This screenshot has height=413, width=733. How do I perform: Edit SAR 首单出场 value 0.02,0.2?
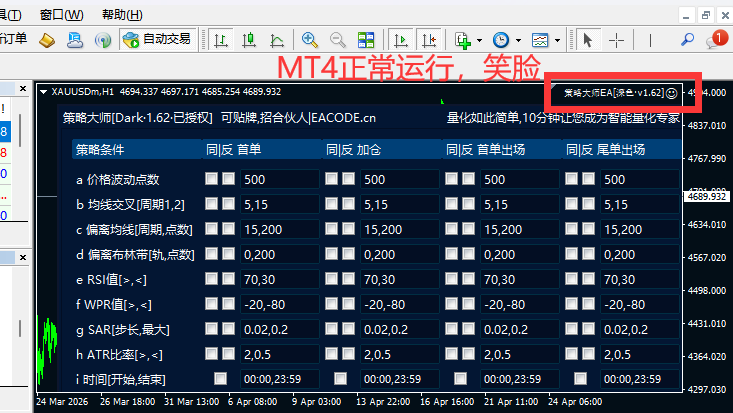point(520,329)
